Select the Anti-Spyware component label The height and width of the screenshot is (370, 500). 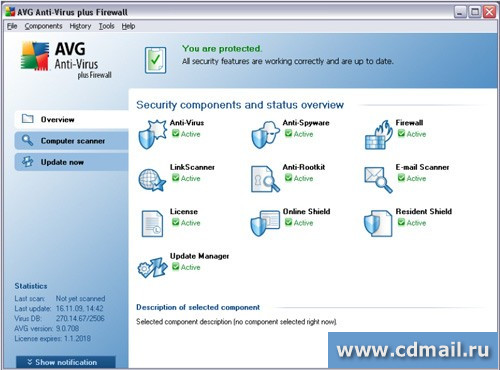coord(306,123)
